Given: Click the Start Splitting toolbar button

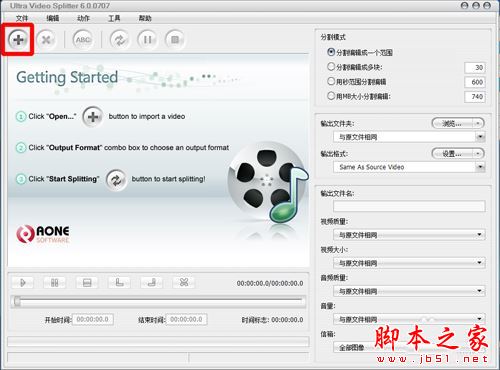Looking at the screenshot, I should pos(120,40).
